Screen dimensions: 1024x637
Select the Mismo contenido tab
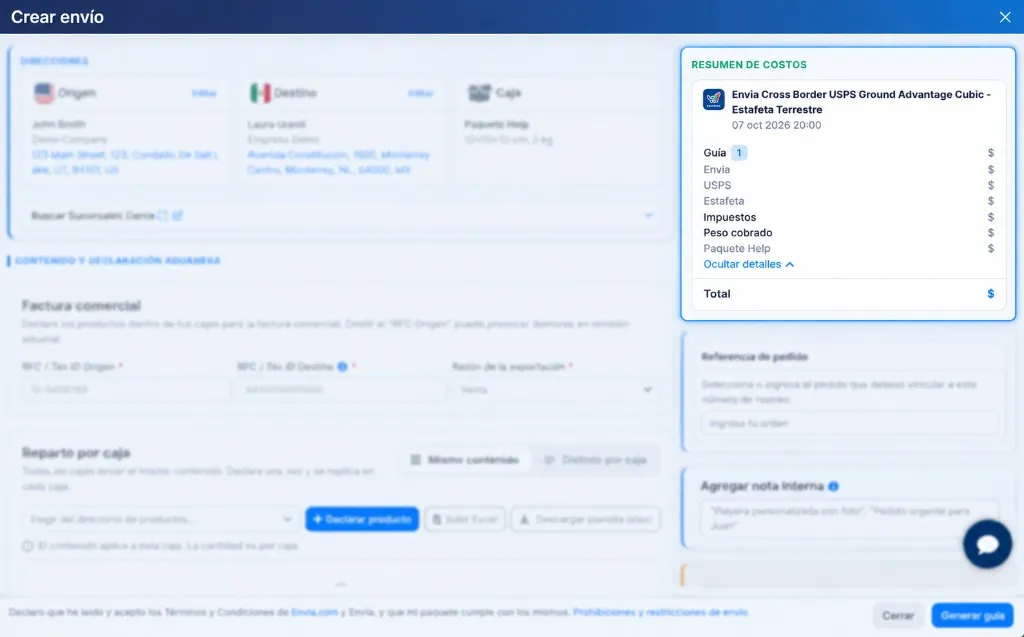(x=464, y=460)
